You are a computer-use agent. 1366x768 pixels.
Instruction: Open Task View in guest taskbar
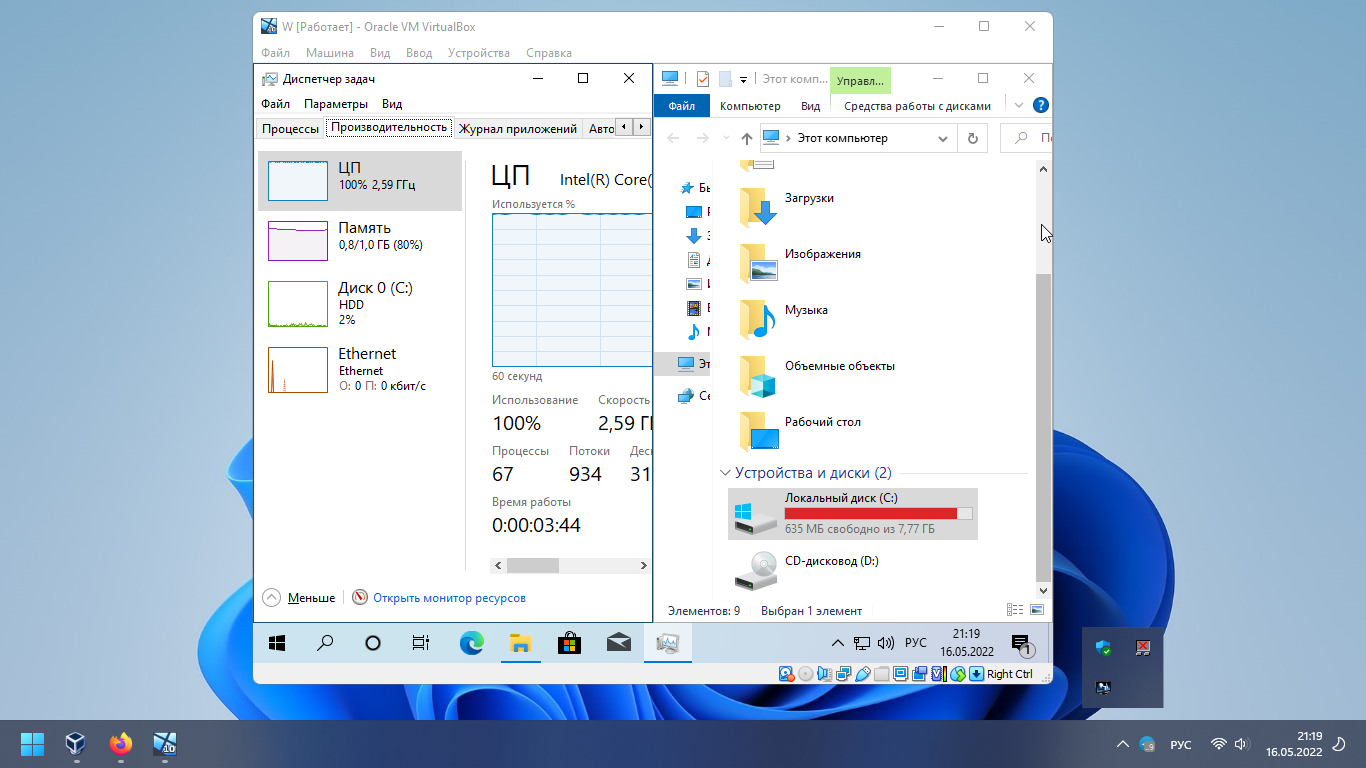[421, 643]
